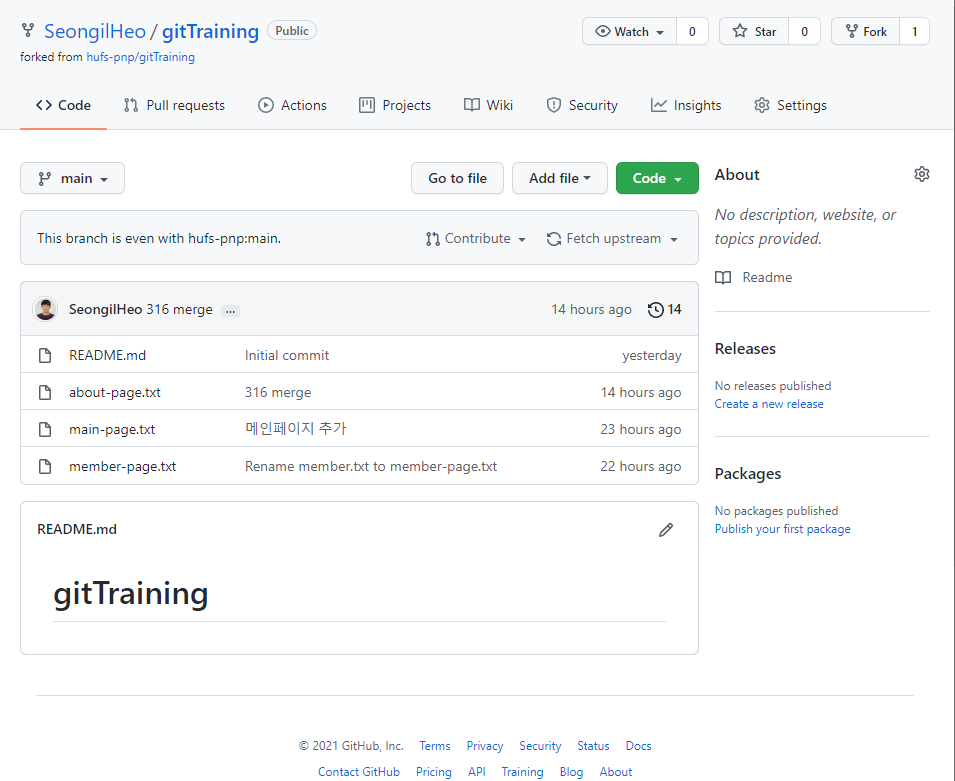
Task: Open commit history showing 14 commits
Action: (664, 309)
